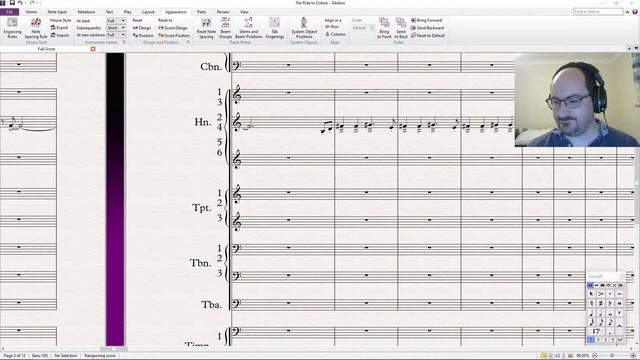Save the score from quick access toolbar
This screenshot has height=360, width=640.
coord(12,3)
